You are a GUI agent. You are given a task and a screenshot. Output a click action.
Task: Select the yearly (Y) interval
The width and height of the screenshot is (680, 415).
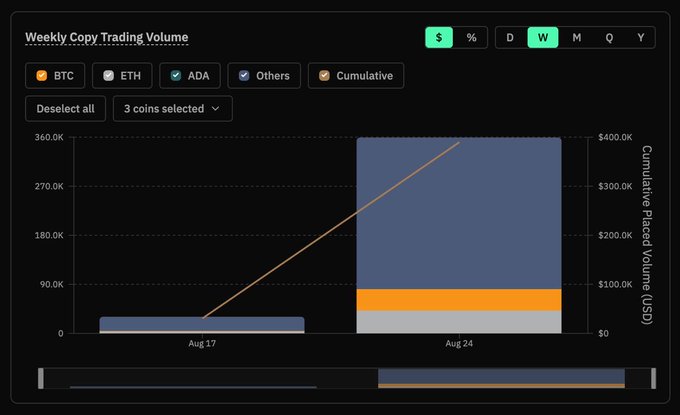tap(641, 38)
